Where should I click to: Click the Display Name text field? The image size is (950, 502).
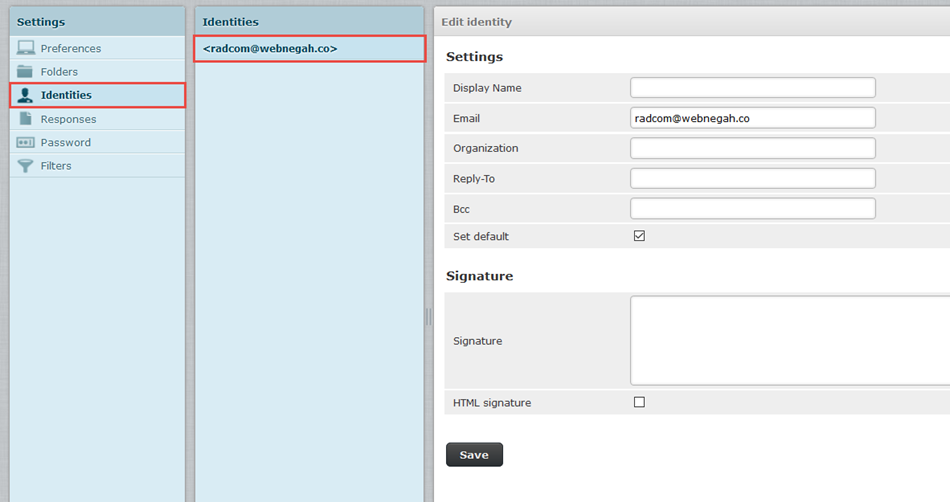click(x=752, y=88)
